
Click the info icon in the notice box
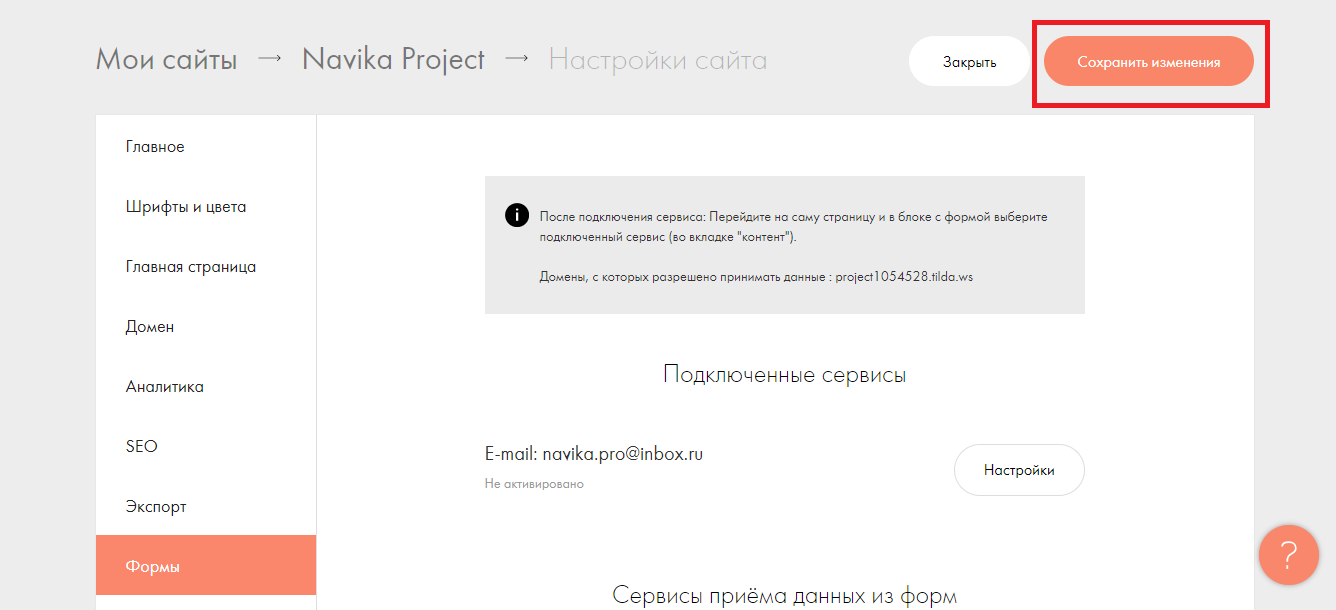click(x=516, y=216)
